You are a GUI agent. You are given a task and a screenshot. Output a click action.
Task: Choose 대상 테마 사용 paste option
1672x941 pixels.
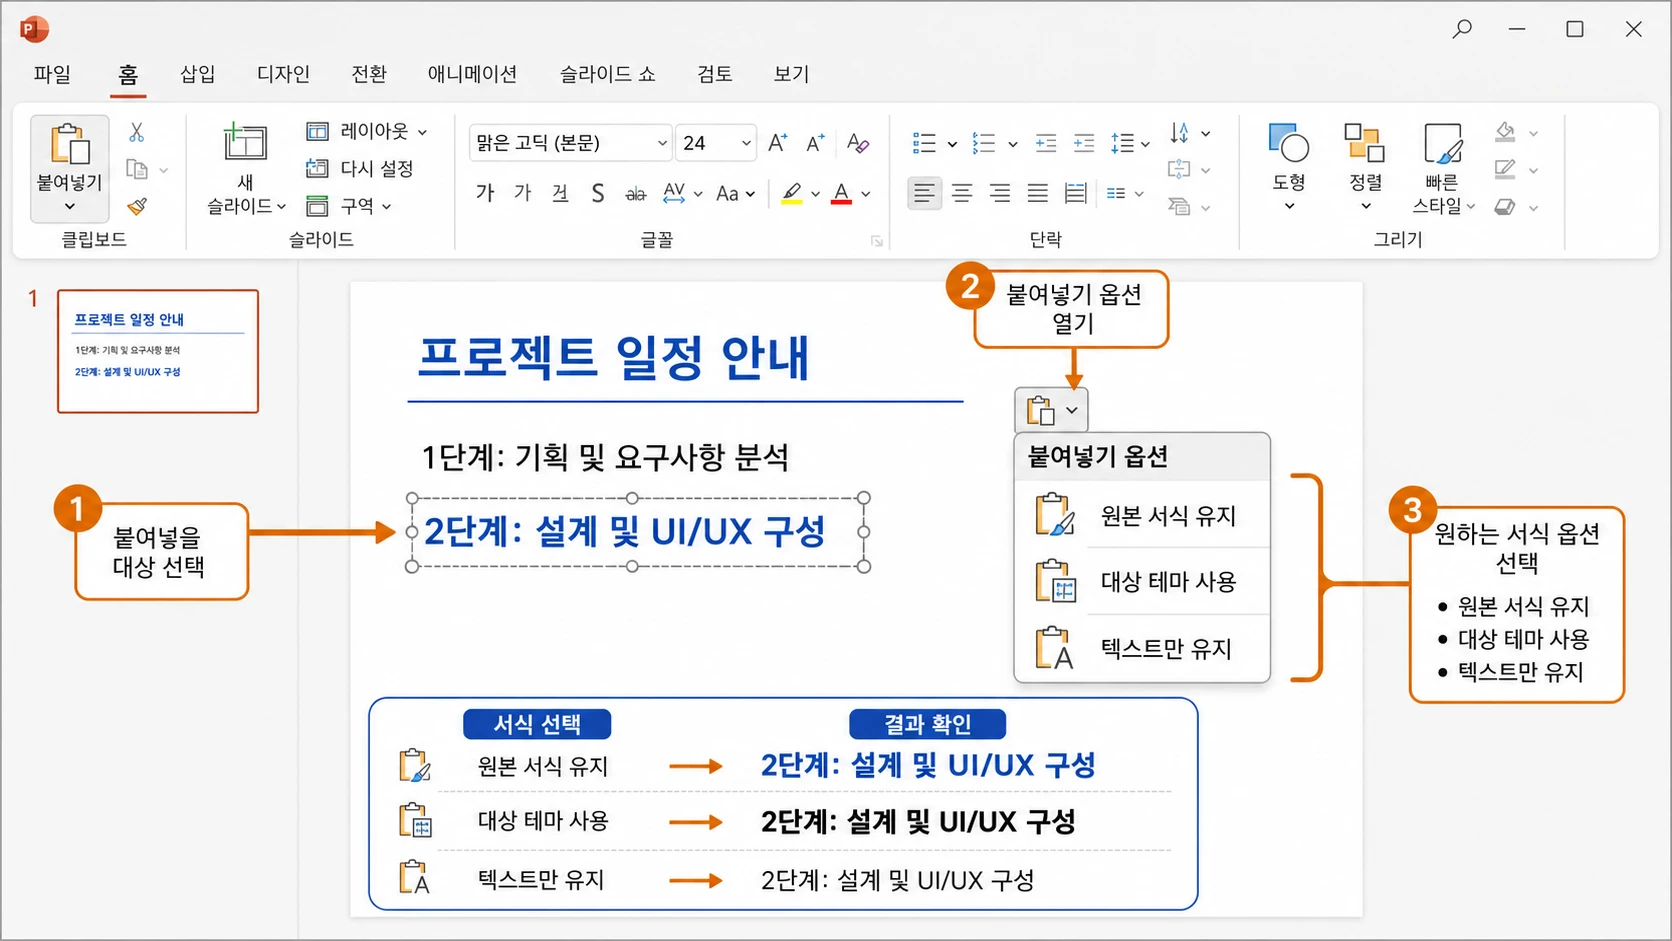pos(1142,582)
